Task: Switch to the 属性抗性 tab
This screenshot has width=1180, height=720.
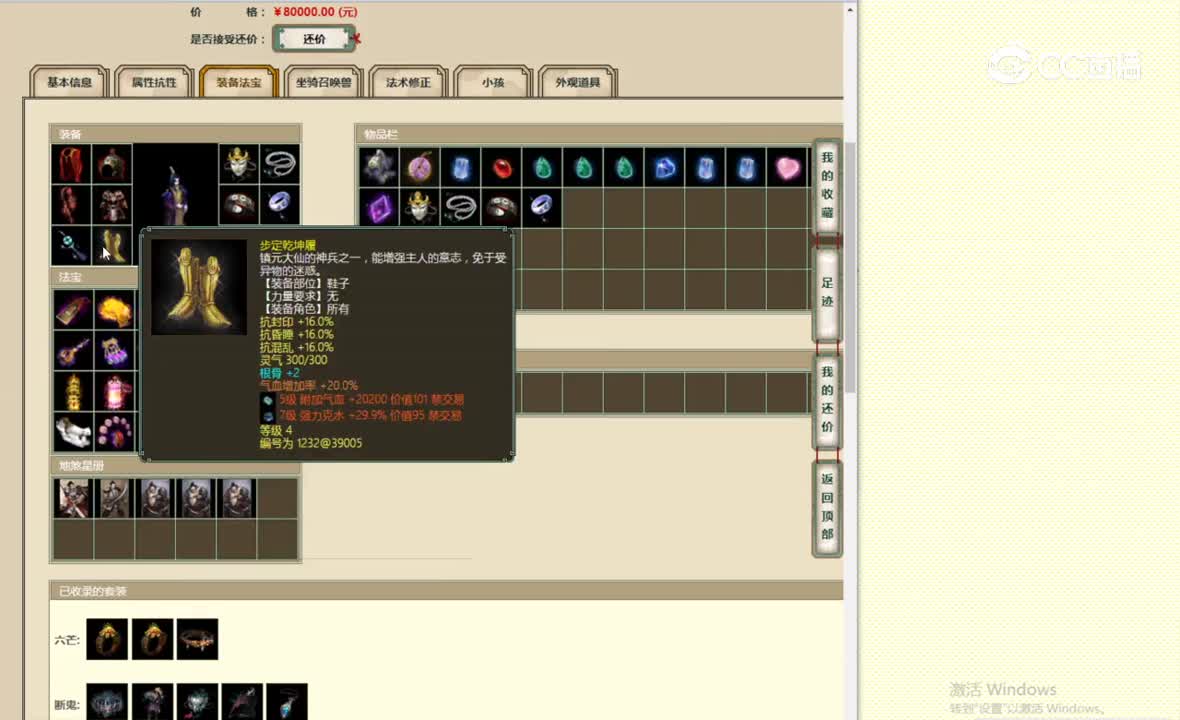Action: pos(154,82)
